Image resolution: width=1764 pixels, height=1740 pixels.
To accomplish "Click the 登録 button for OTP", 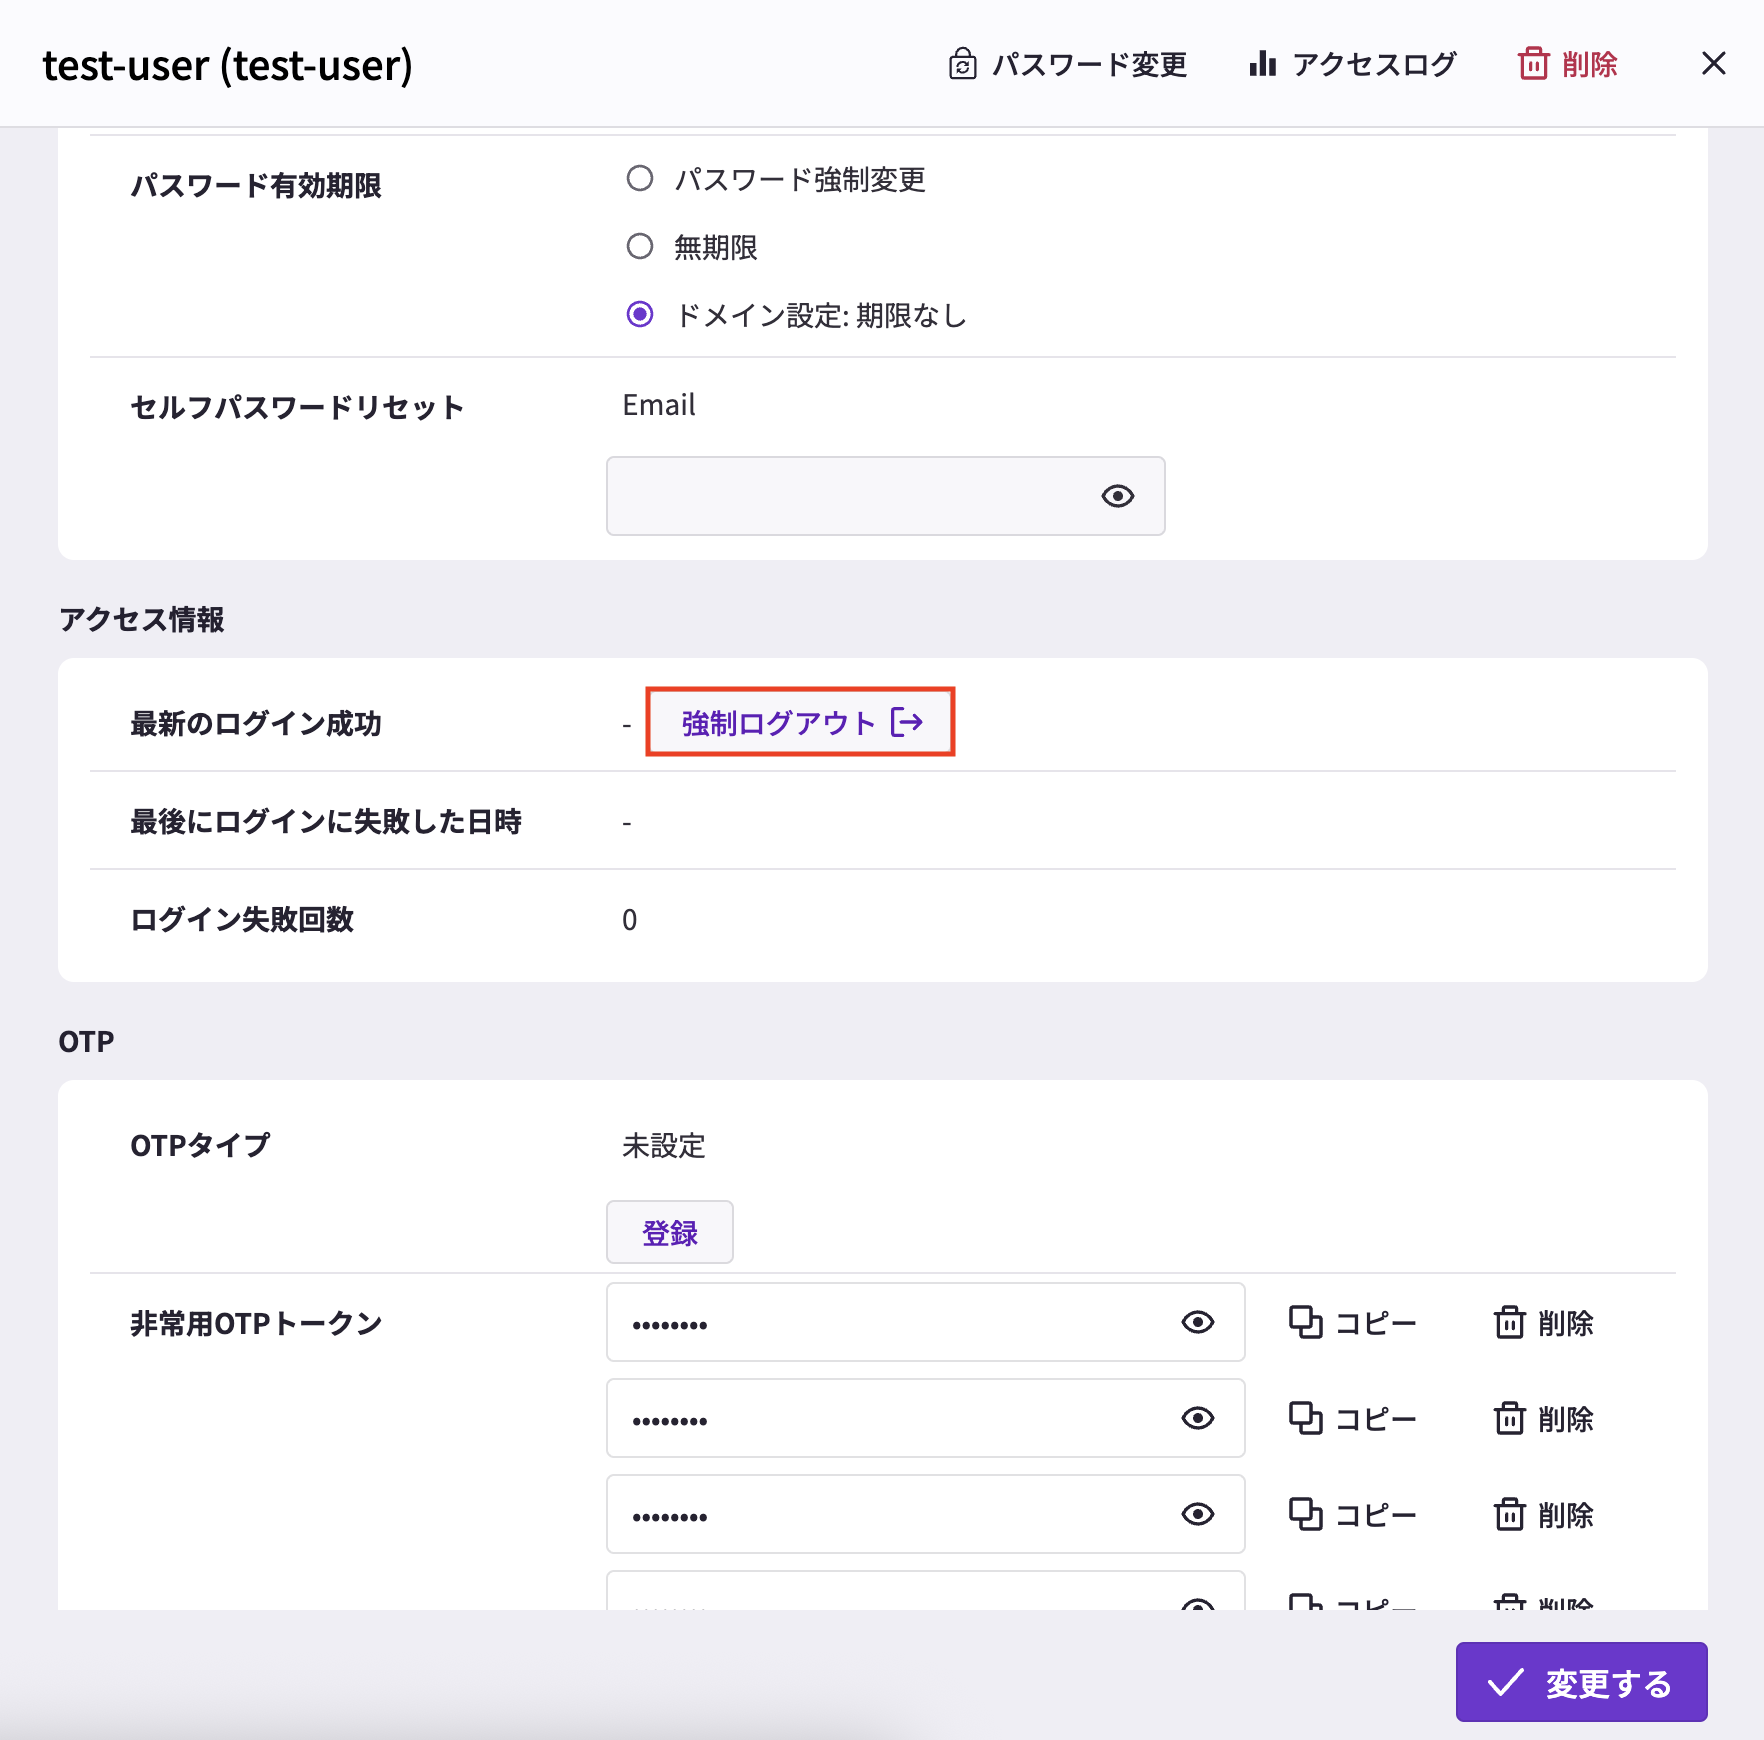I will [669, 1232].
